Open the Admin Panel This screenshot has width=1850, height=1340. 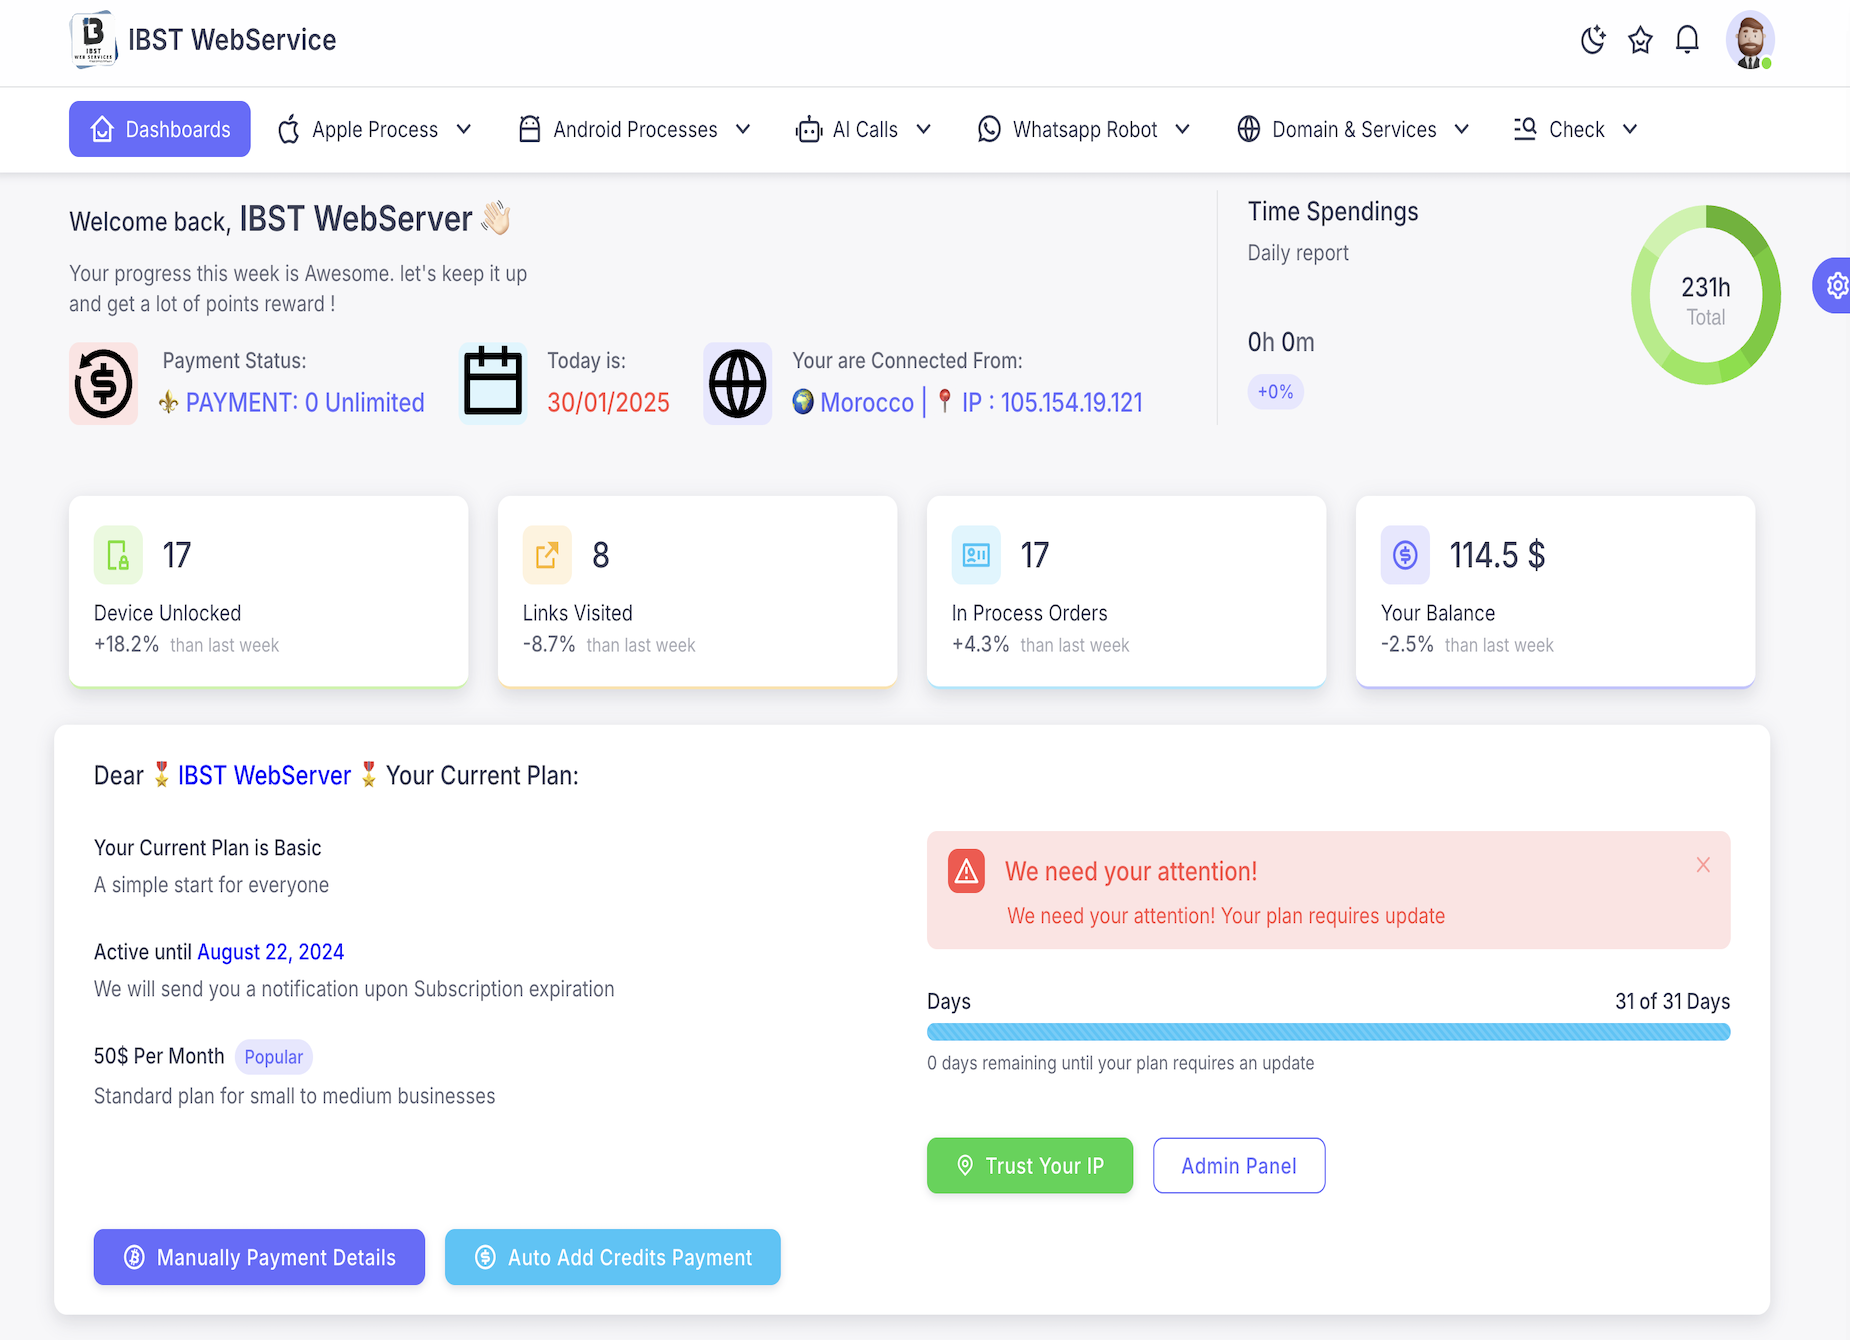click(x=1239, y=1165)
